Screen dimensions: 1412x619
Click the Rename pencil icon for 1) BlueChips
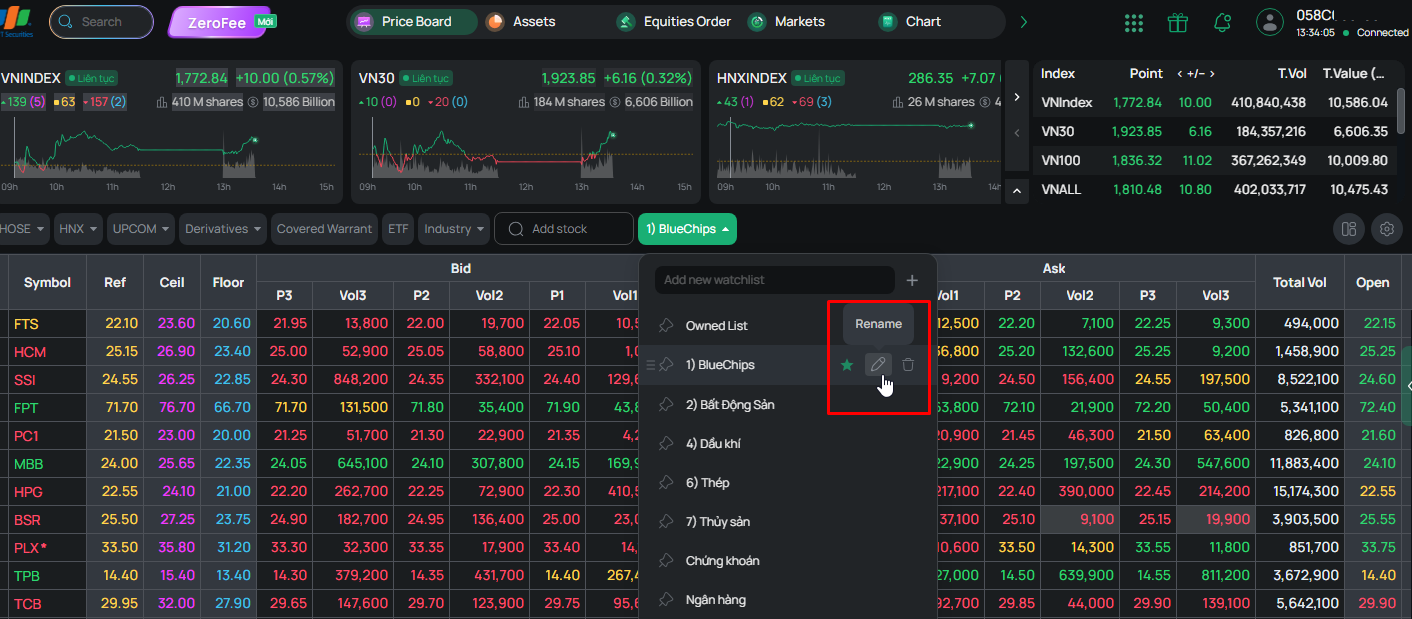(x=877, y=365)
